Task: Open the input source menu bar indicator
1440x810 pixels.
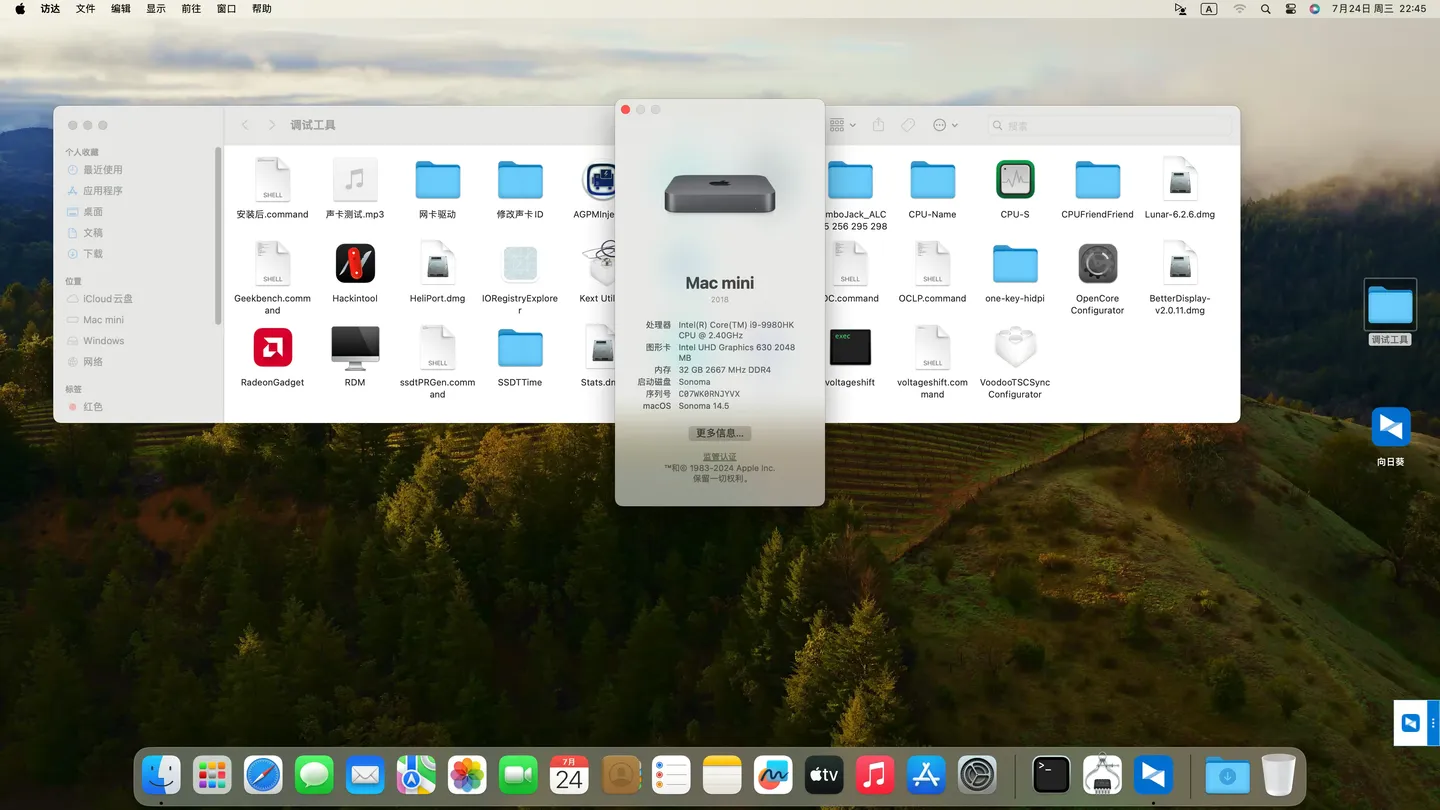Action: point(1209,9)
